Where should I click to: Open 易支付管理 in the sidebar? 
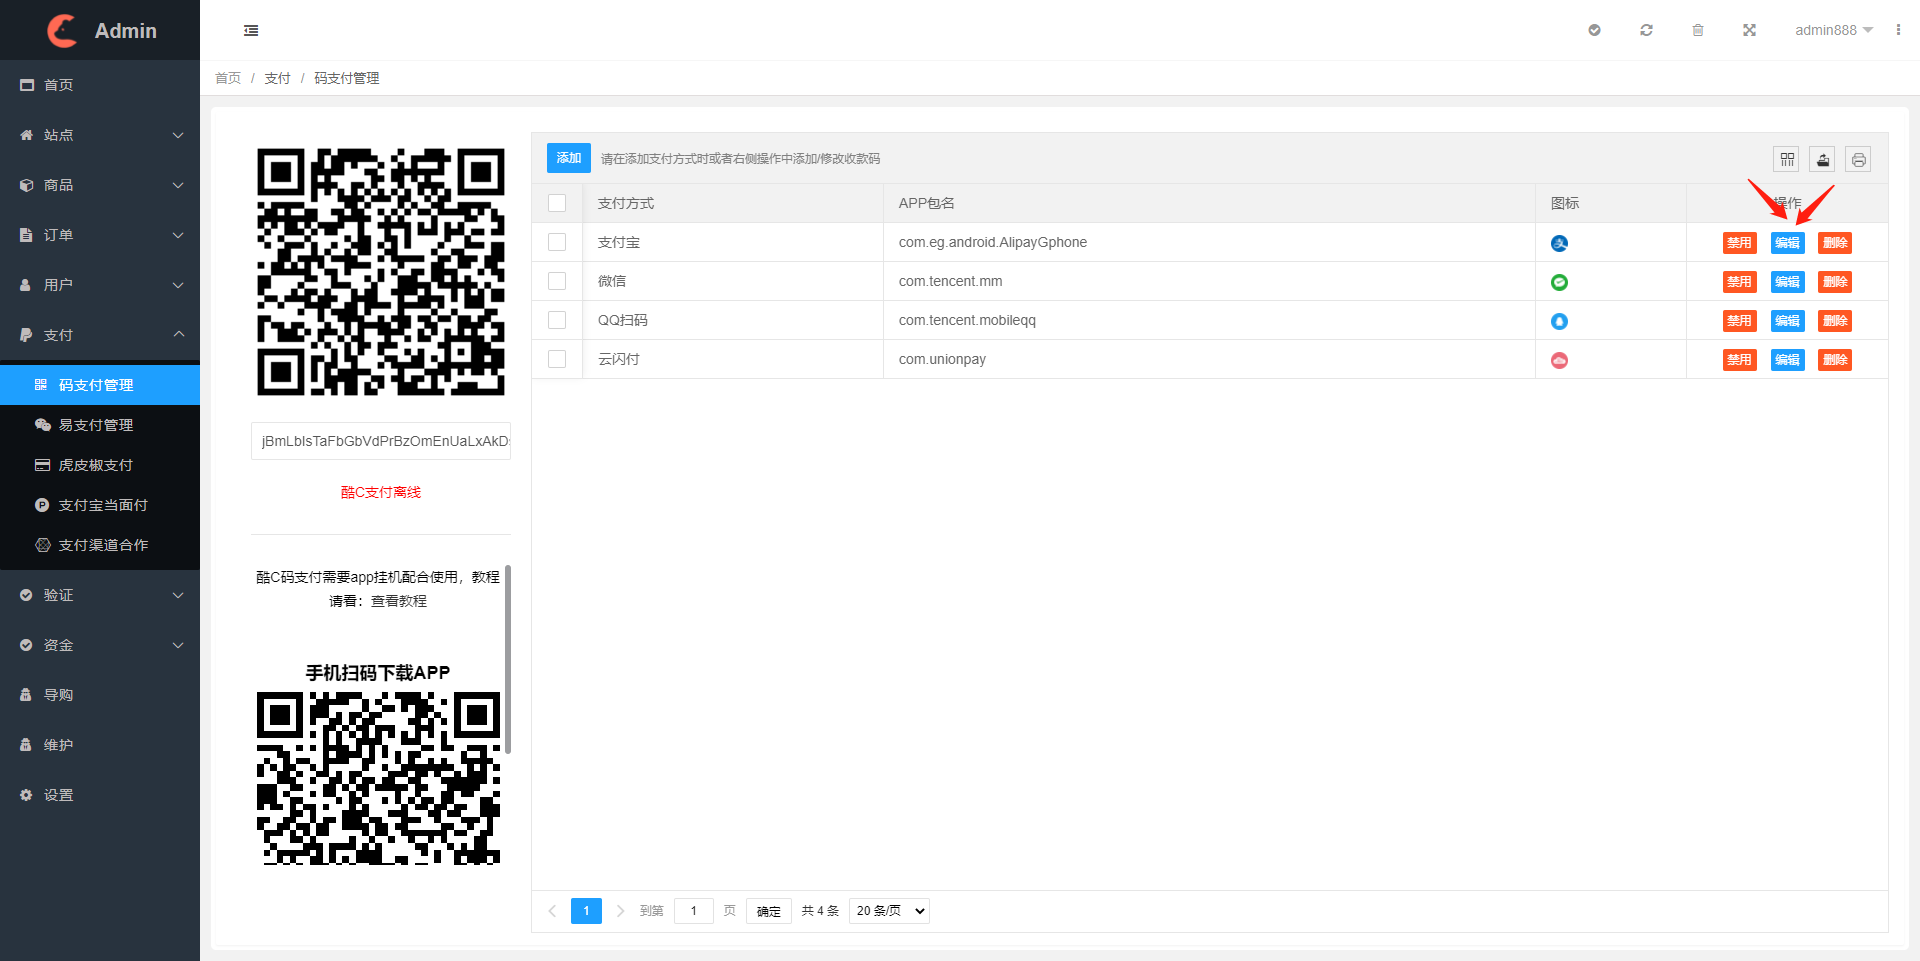pyautogui.click(x=100, y=425)
